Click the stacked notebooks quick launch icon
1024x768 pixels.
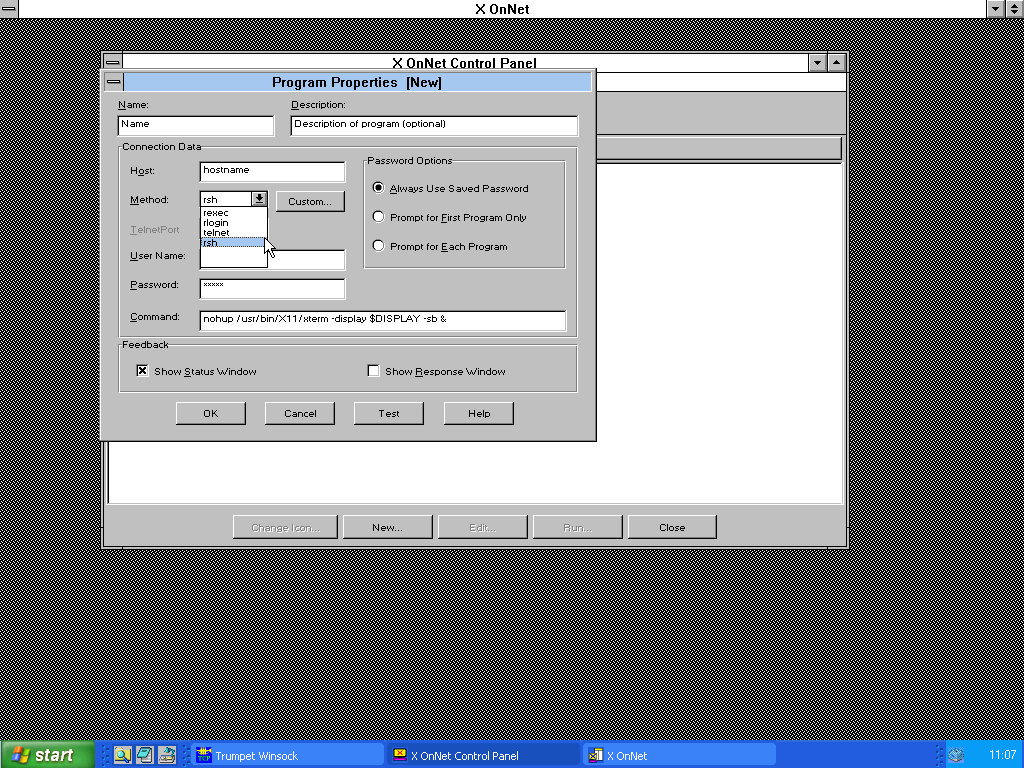pyautogui.click(x=144, y=755)
